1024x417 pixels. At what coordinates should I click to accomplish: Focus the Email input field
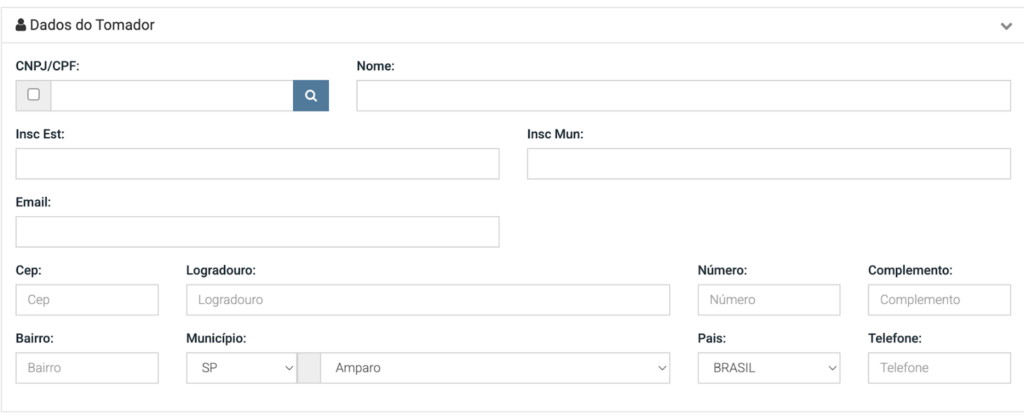click(x=257, y=232)
